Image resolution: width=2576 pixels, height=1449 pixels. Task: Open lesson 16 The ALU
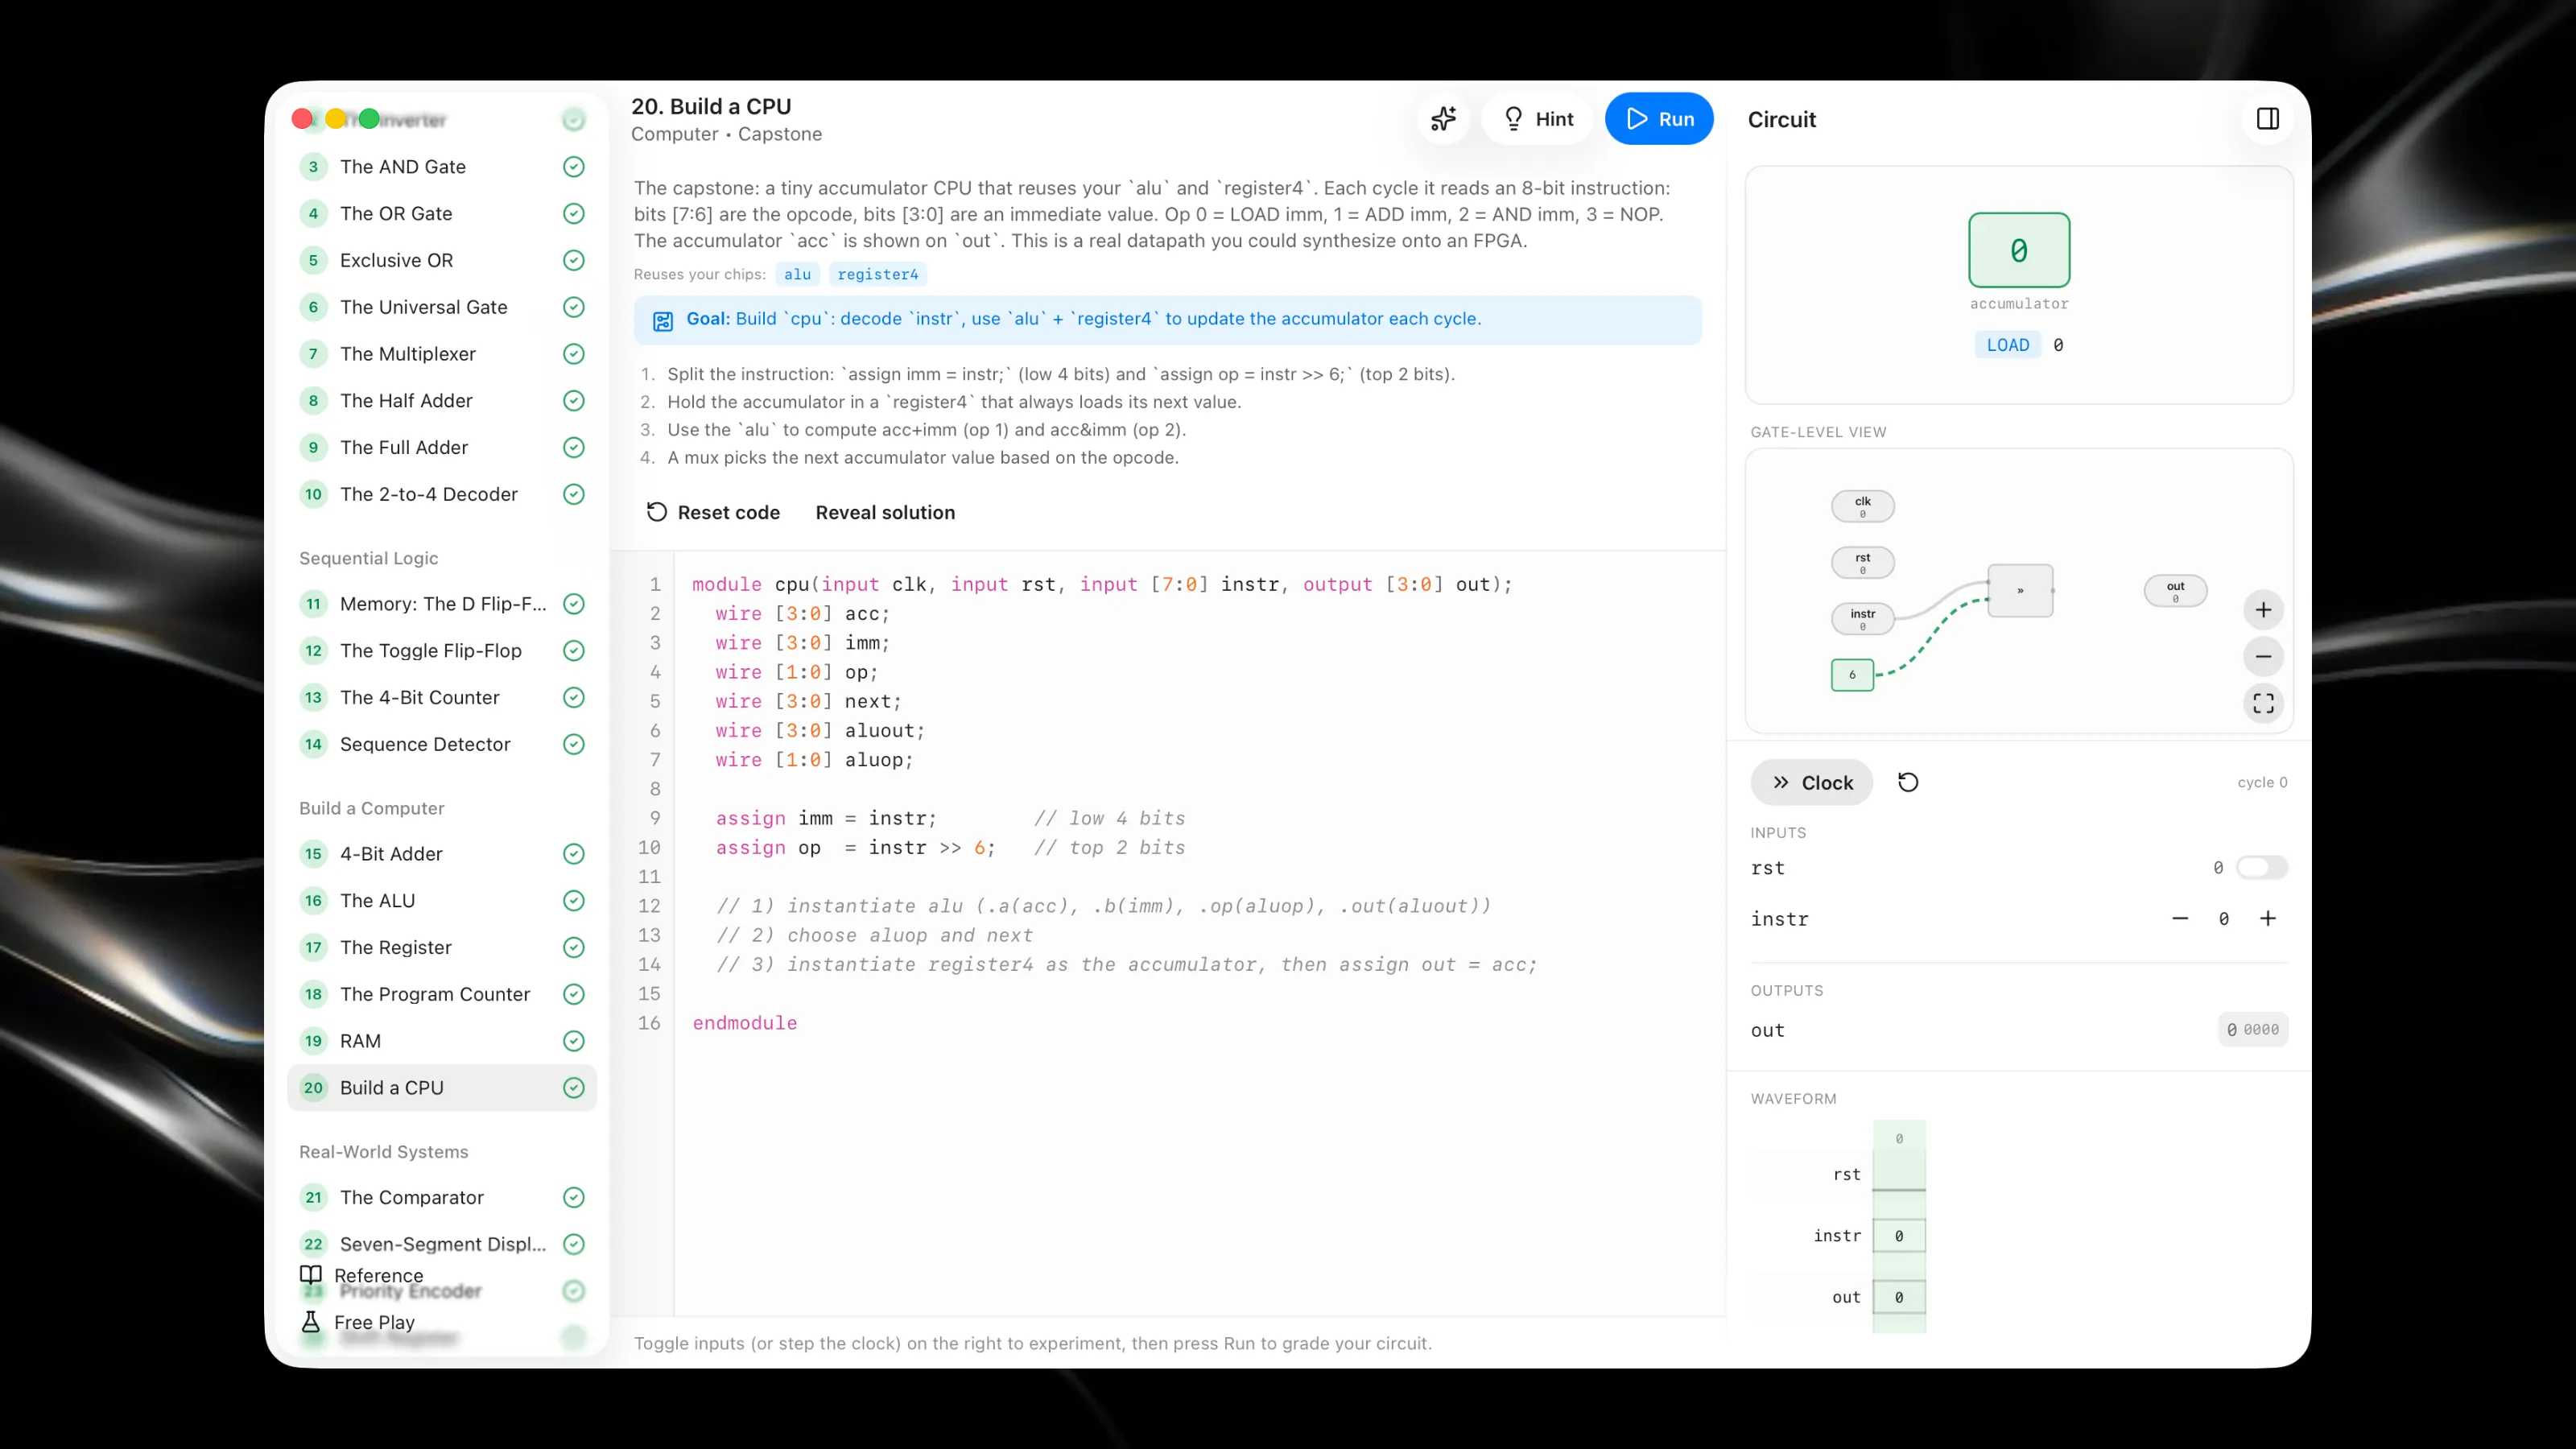(442, 900)
